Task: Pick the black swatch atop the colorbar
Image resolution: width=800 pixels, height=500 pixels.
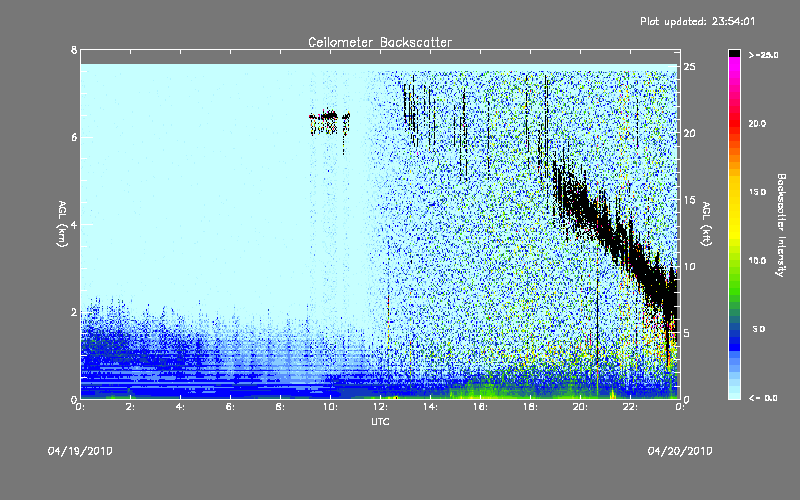Action: pos(734,53)
